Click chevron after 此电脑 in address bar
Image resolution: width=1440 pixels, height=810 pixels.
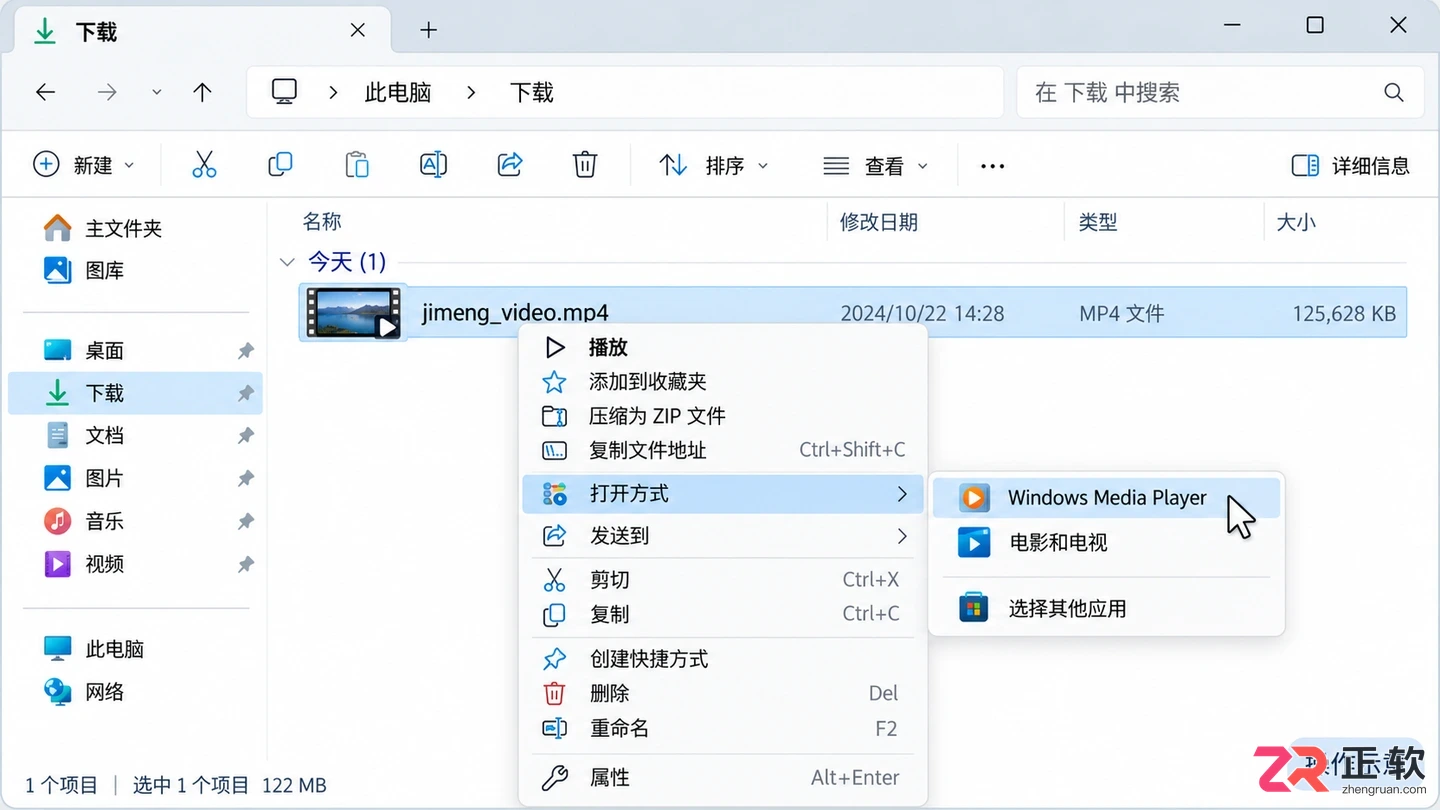coord(471,93)
